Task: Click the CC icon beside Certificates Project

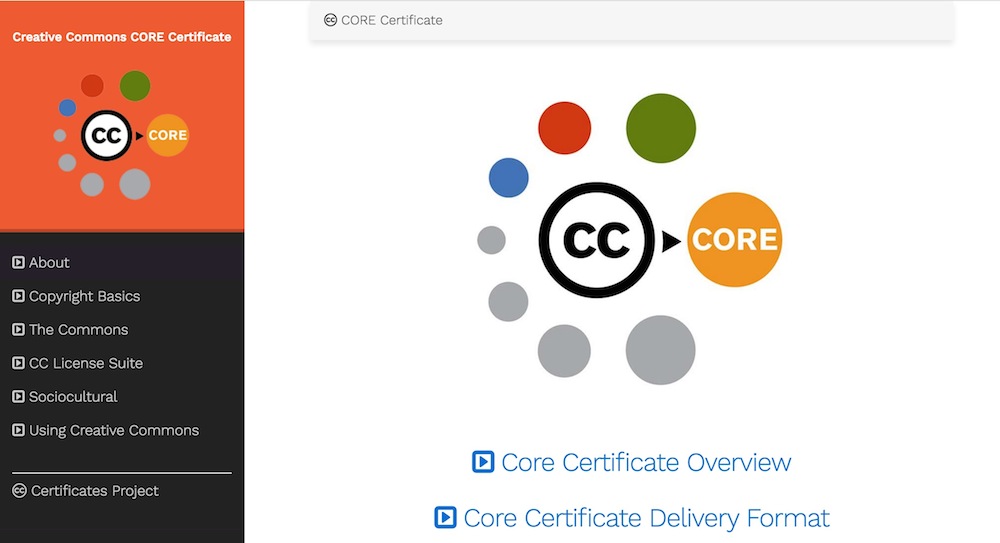Action: 19,491
